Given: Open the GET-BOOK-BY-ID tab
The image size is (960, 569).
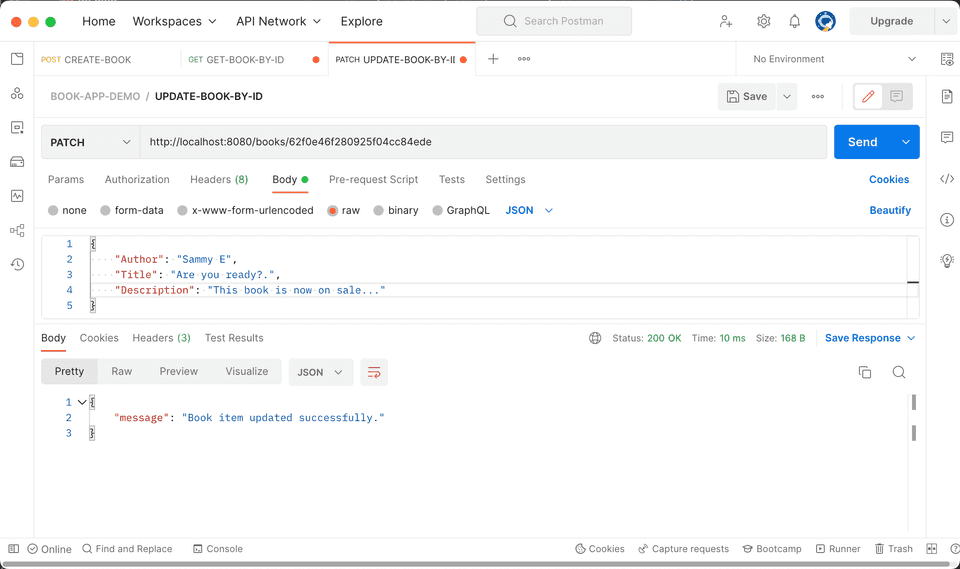Looking at the screenshot, I should click(x=245, y=60).
